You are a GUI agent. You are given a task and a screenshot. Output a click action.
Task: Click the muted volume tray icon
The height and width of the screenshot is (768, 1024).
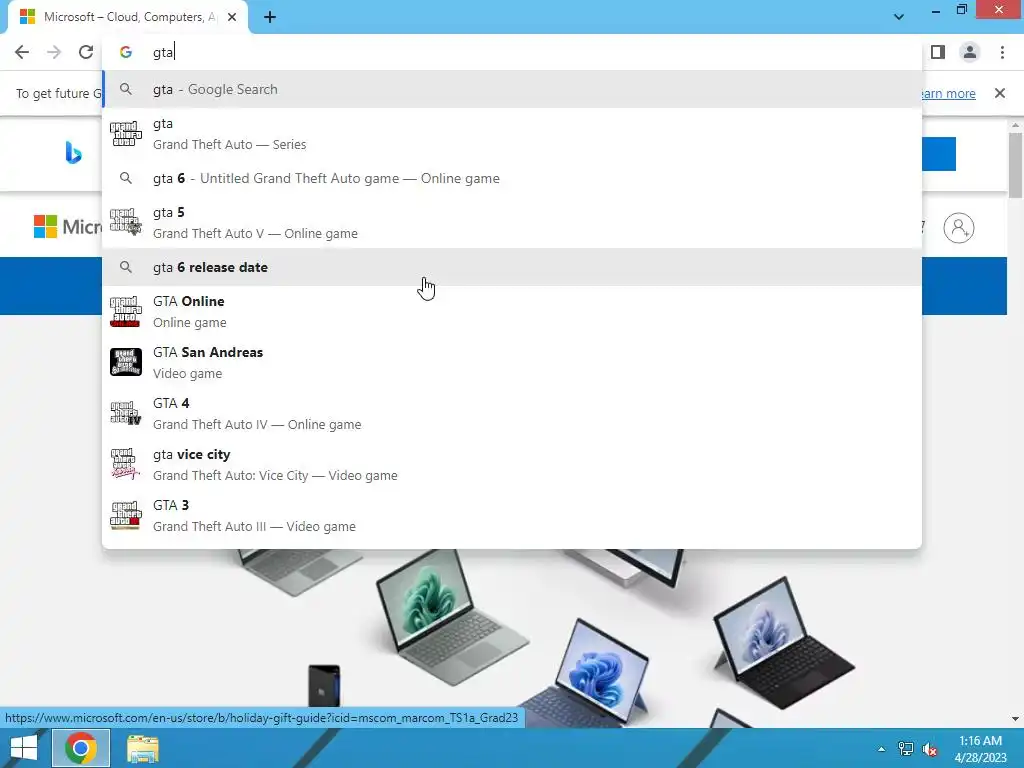930,749
